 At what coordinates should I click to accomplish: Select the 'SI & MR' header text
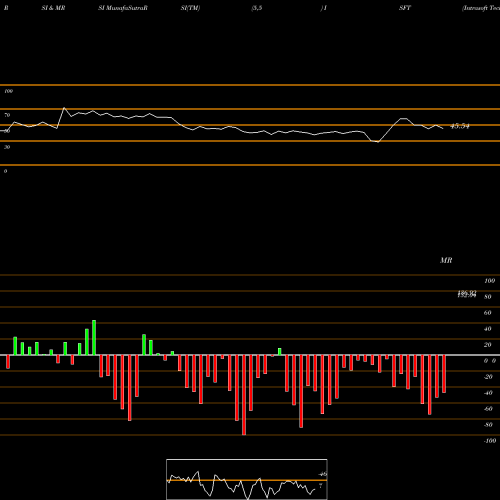pos(53,8)
